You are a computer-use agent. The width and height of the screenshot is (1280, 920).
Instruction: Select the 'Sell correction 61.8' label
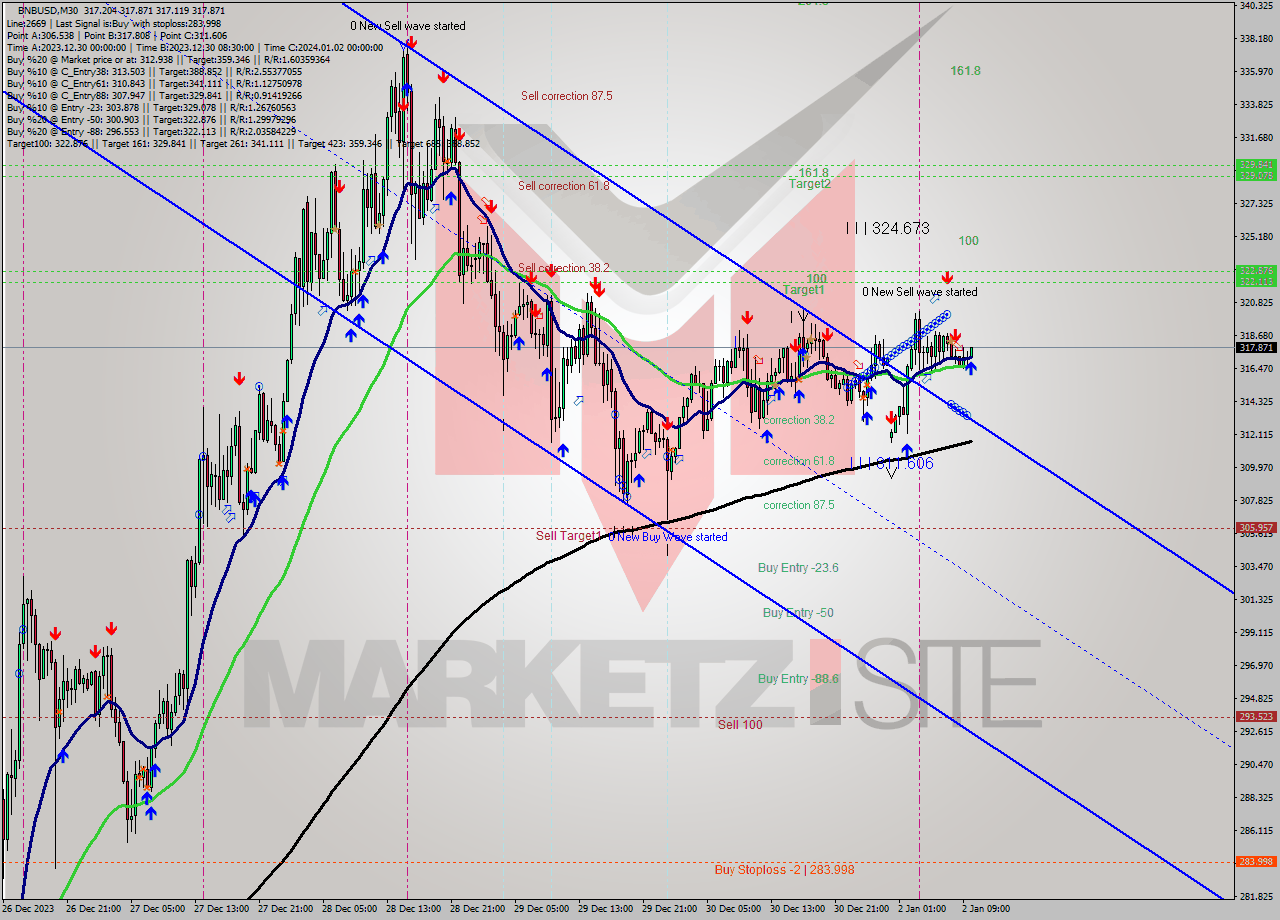[x=563, y=186]
